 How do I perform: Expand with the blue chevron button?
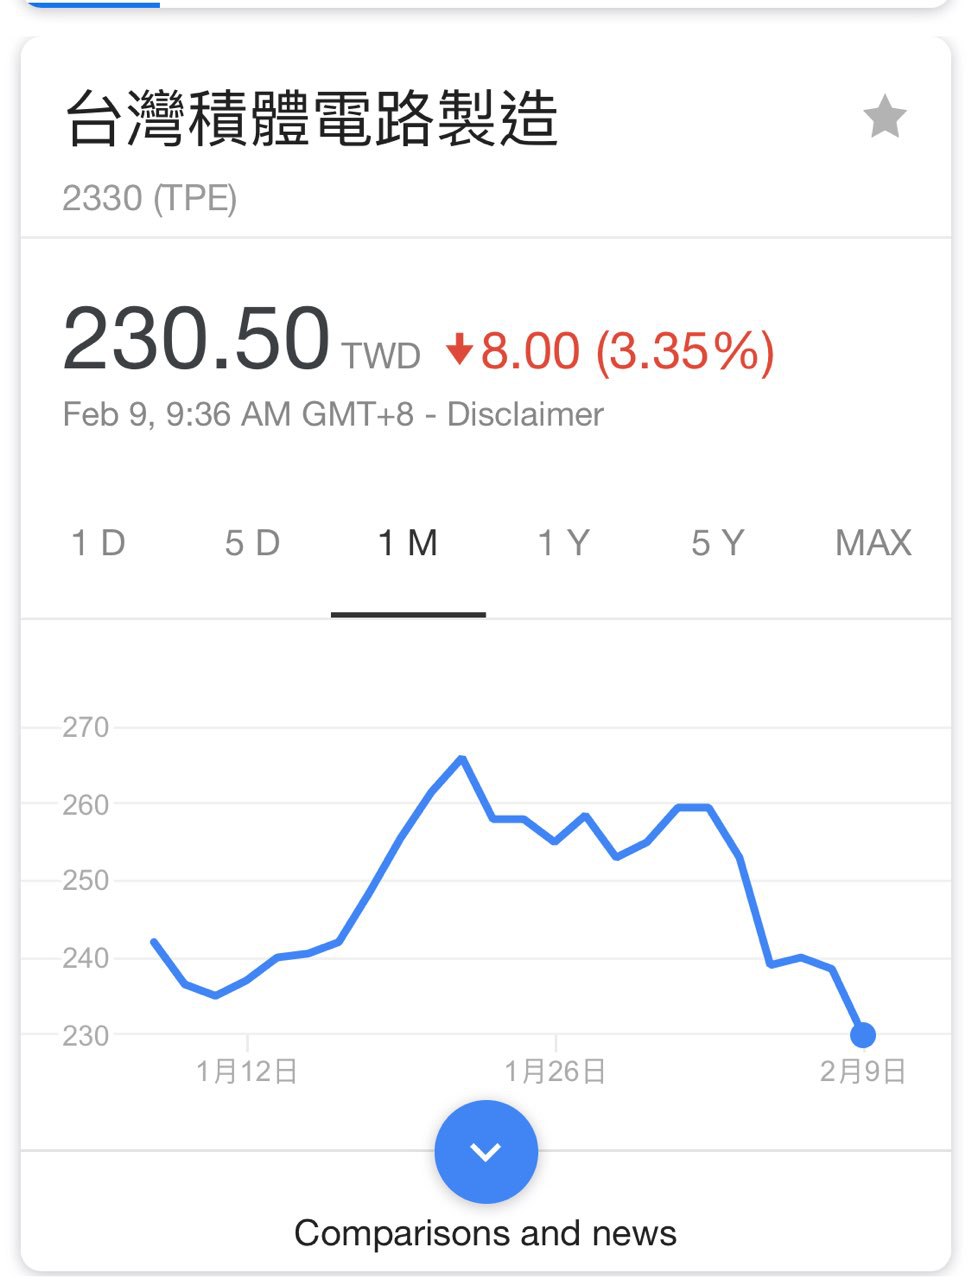pos(486,1151)
